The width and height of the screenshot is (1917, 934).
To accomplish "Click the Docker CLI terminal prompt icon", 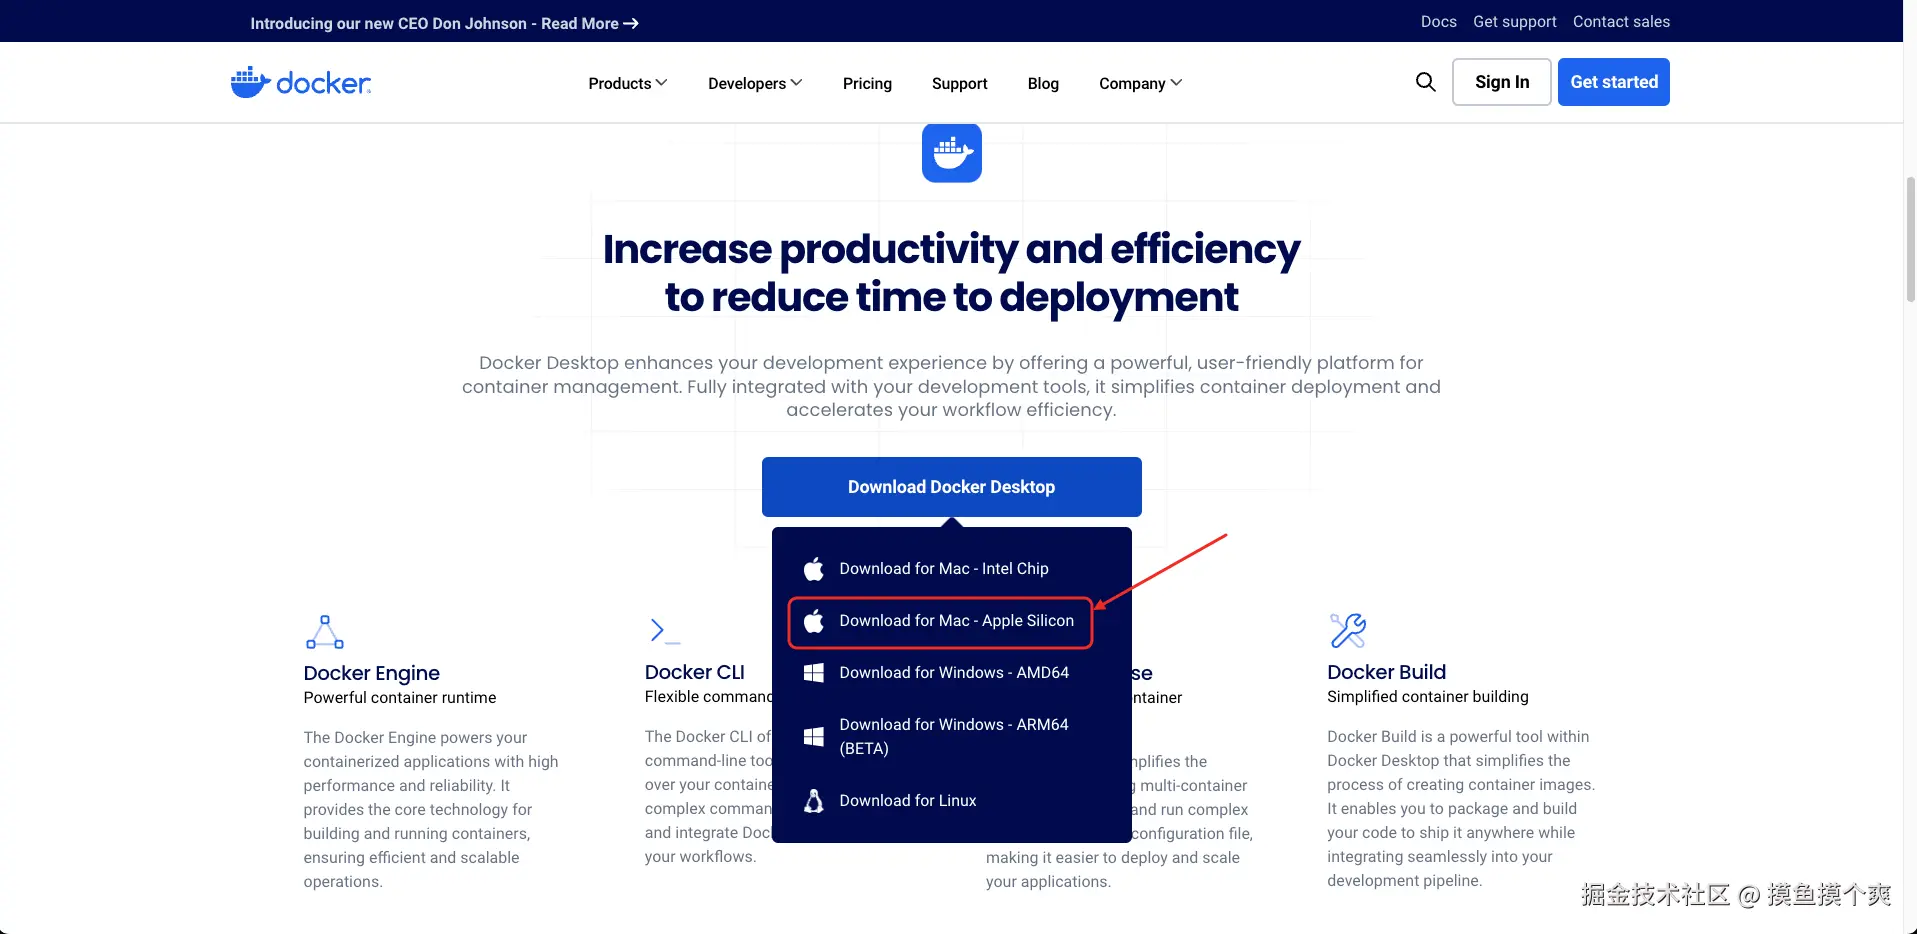I will (665, 630).
